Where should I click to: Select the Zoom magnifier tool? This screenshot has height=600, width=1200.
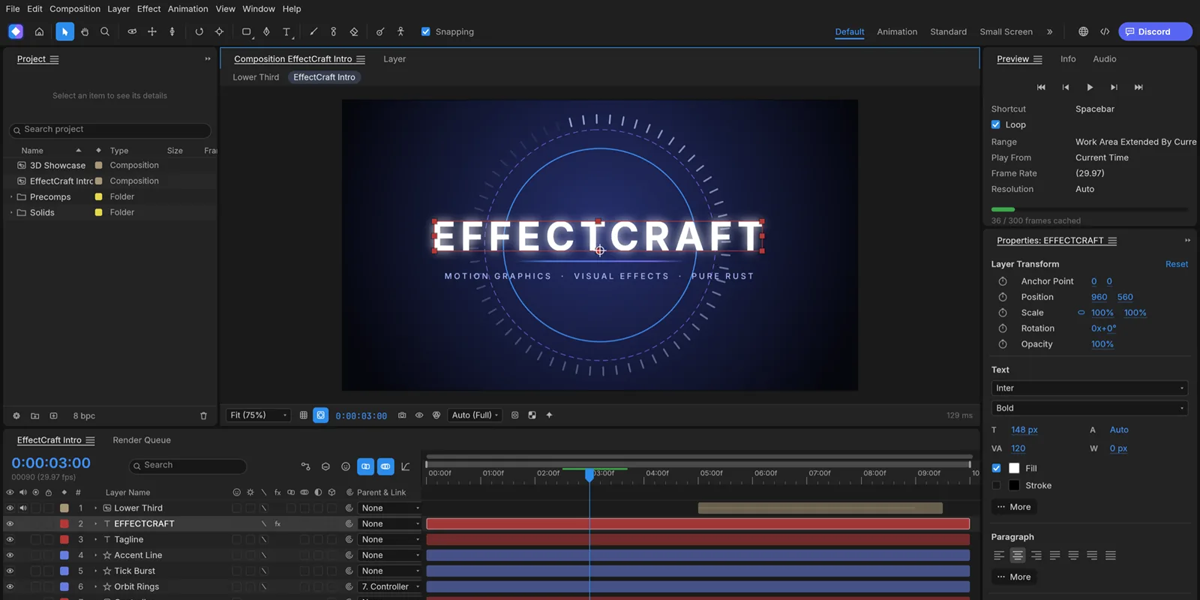(x=105, y=32)
